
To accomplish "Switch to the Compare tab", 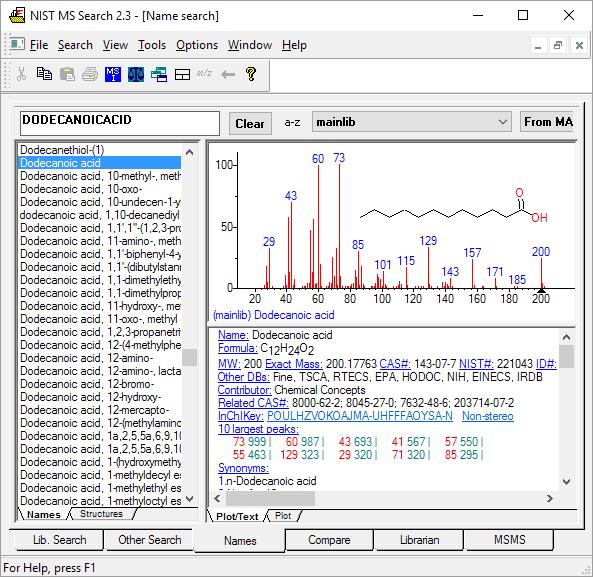I will coord(329,540).
